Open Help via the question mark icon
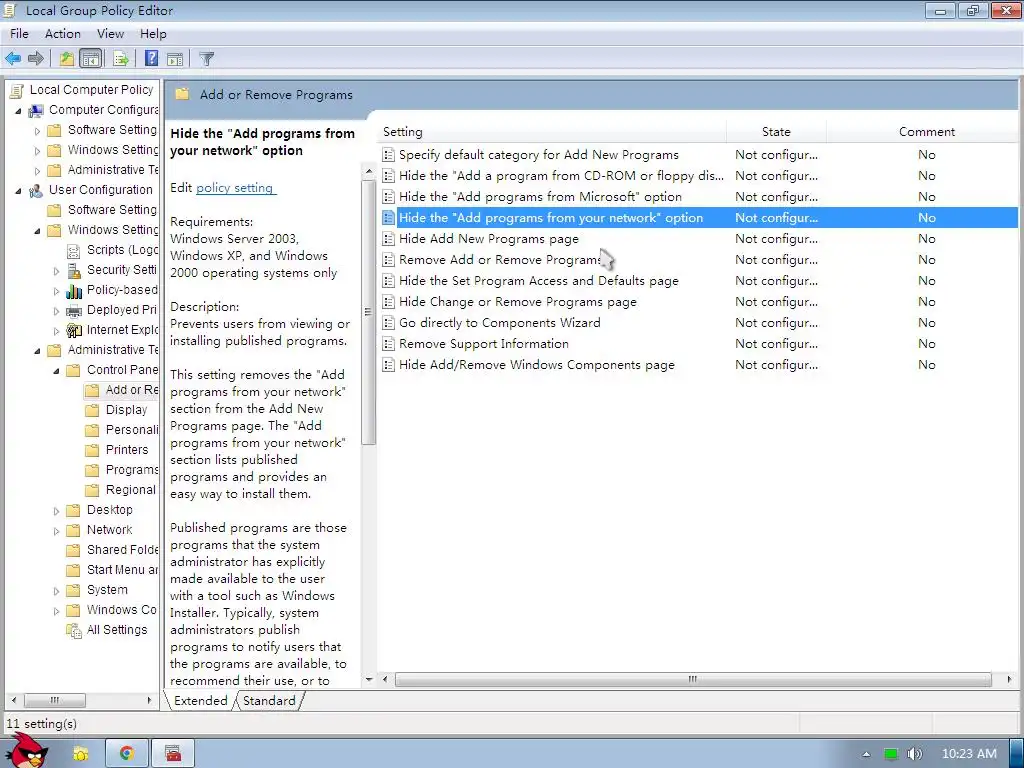The width and height of the screenshot is (1024, 768). point(151,59)
